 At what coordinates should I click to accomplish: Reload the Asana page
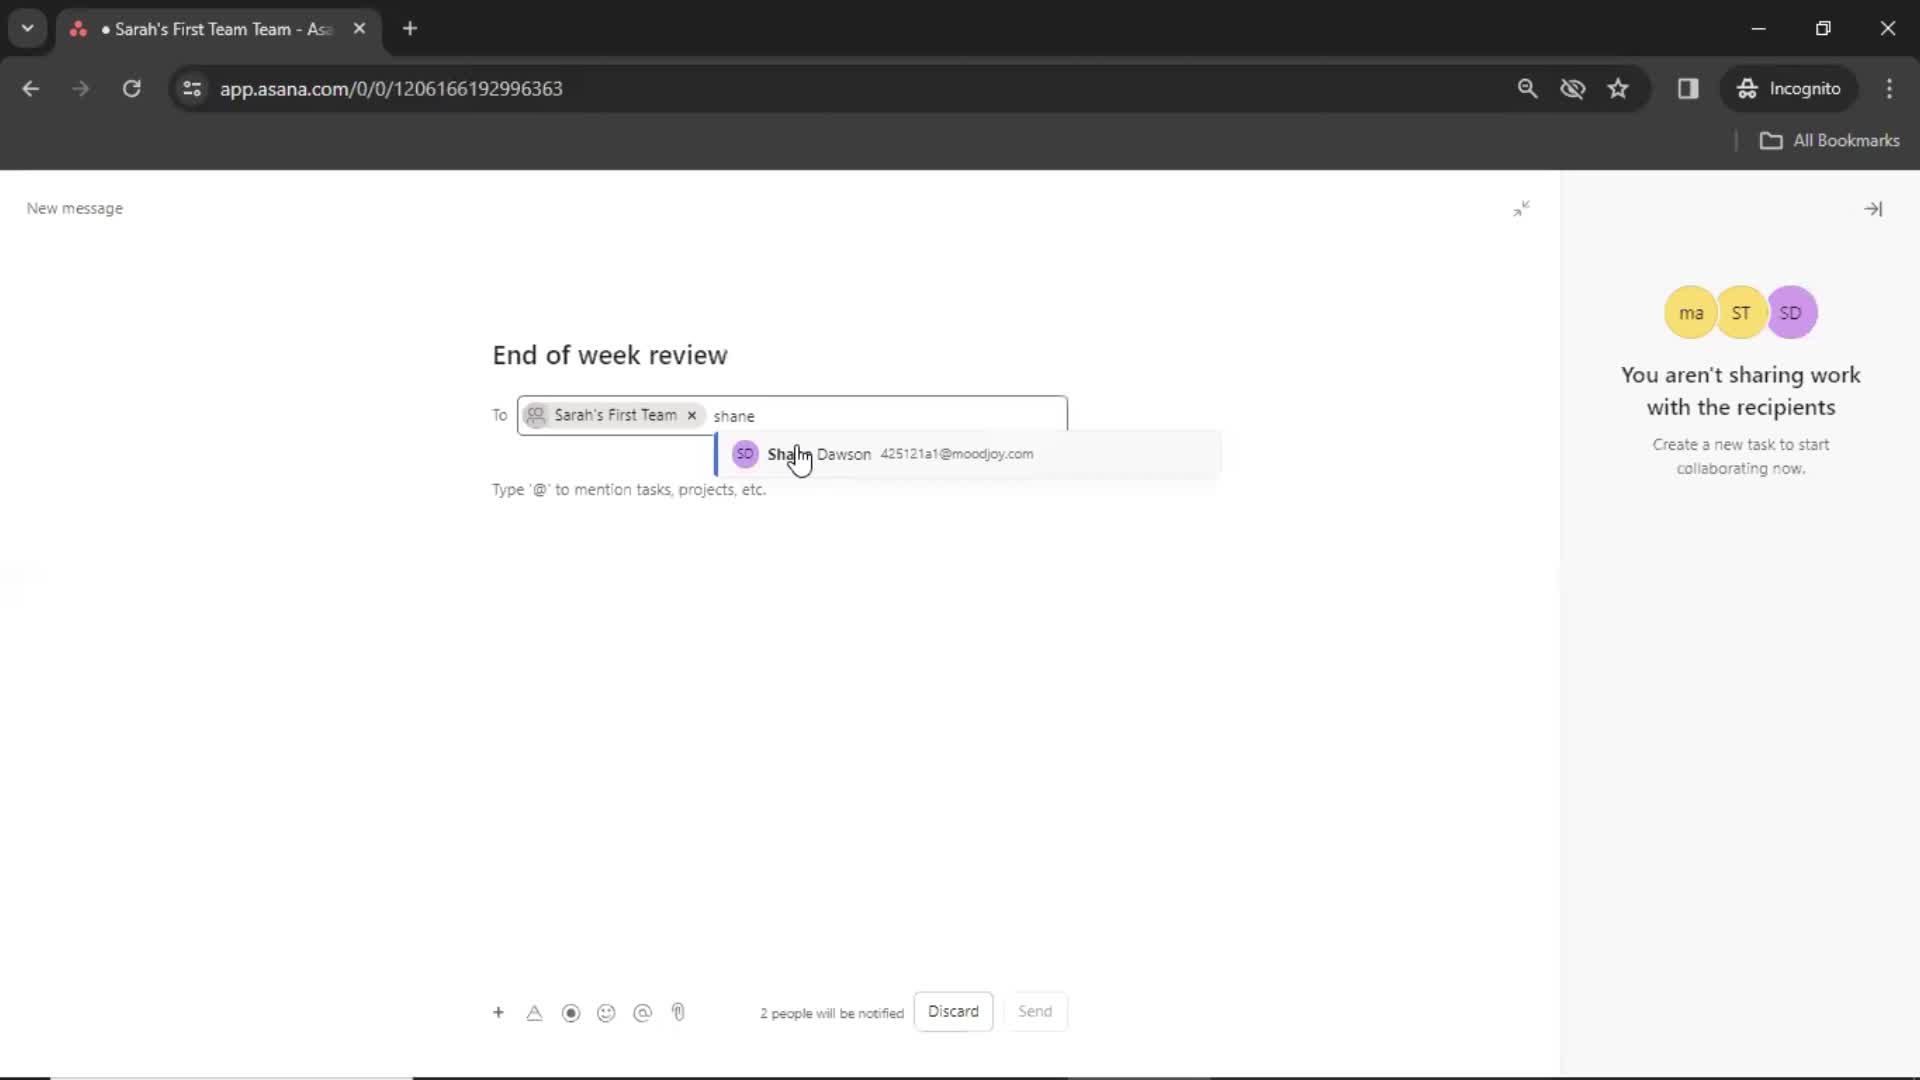tap(131, 89)
